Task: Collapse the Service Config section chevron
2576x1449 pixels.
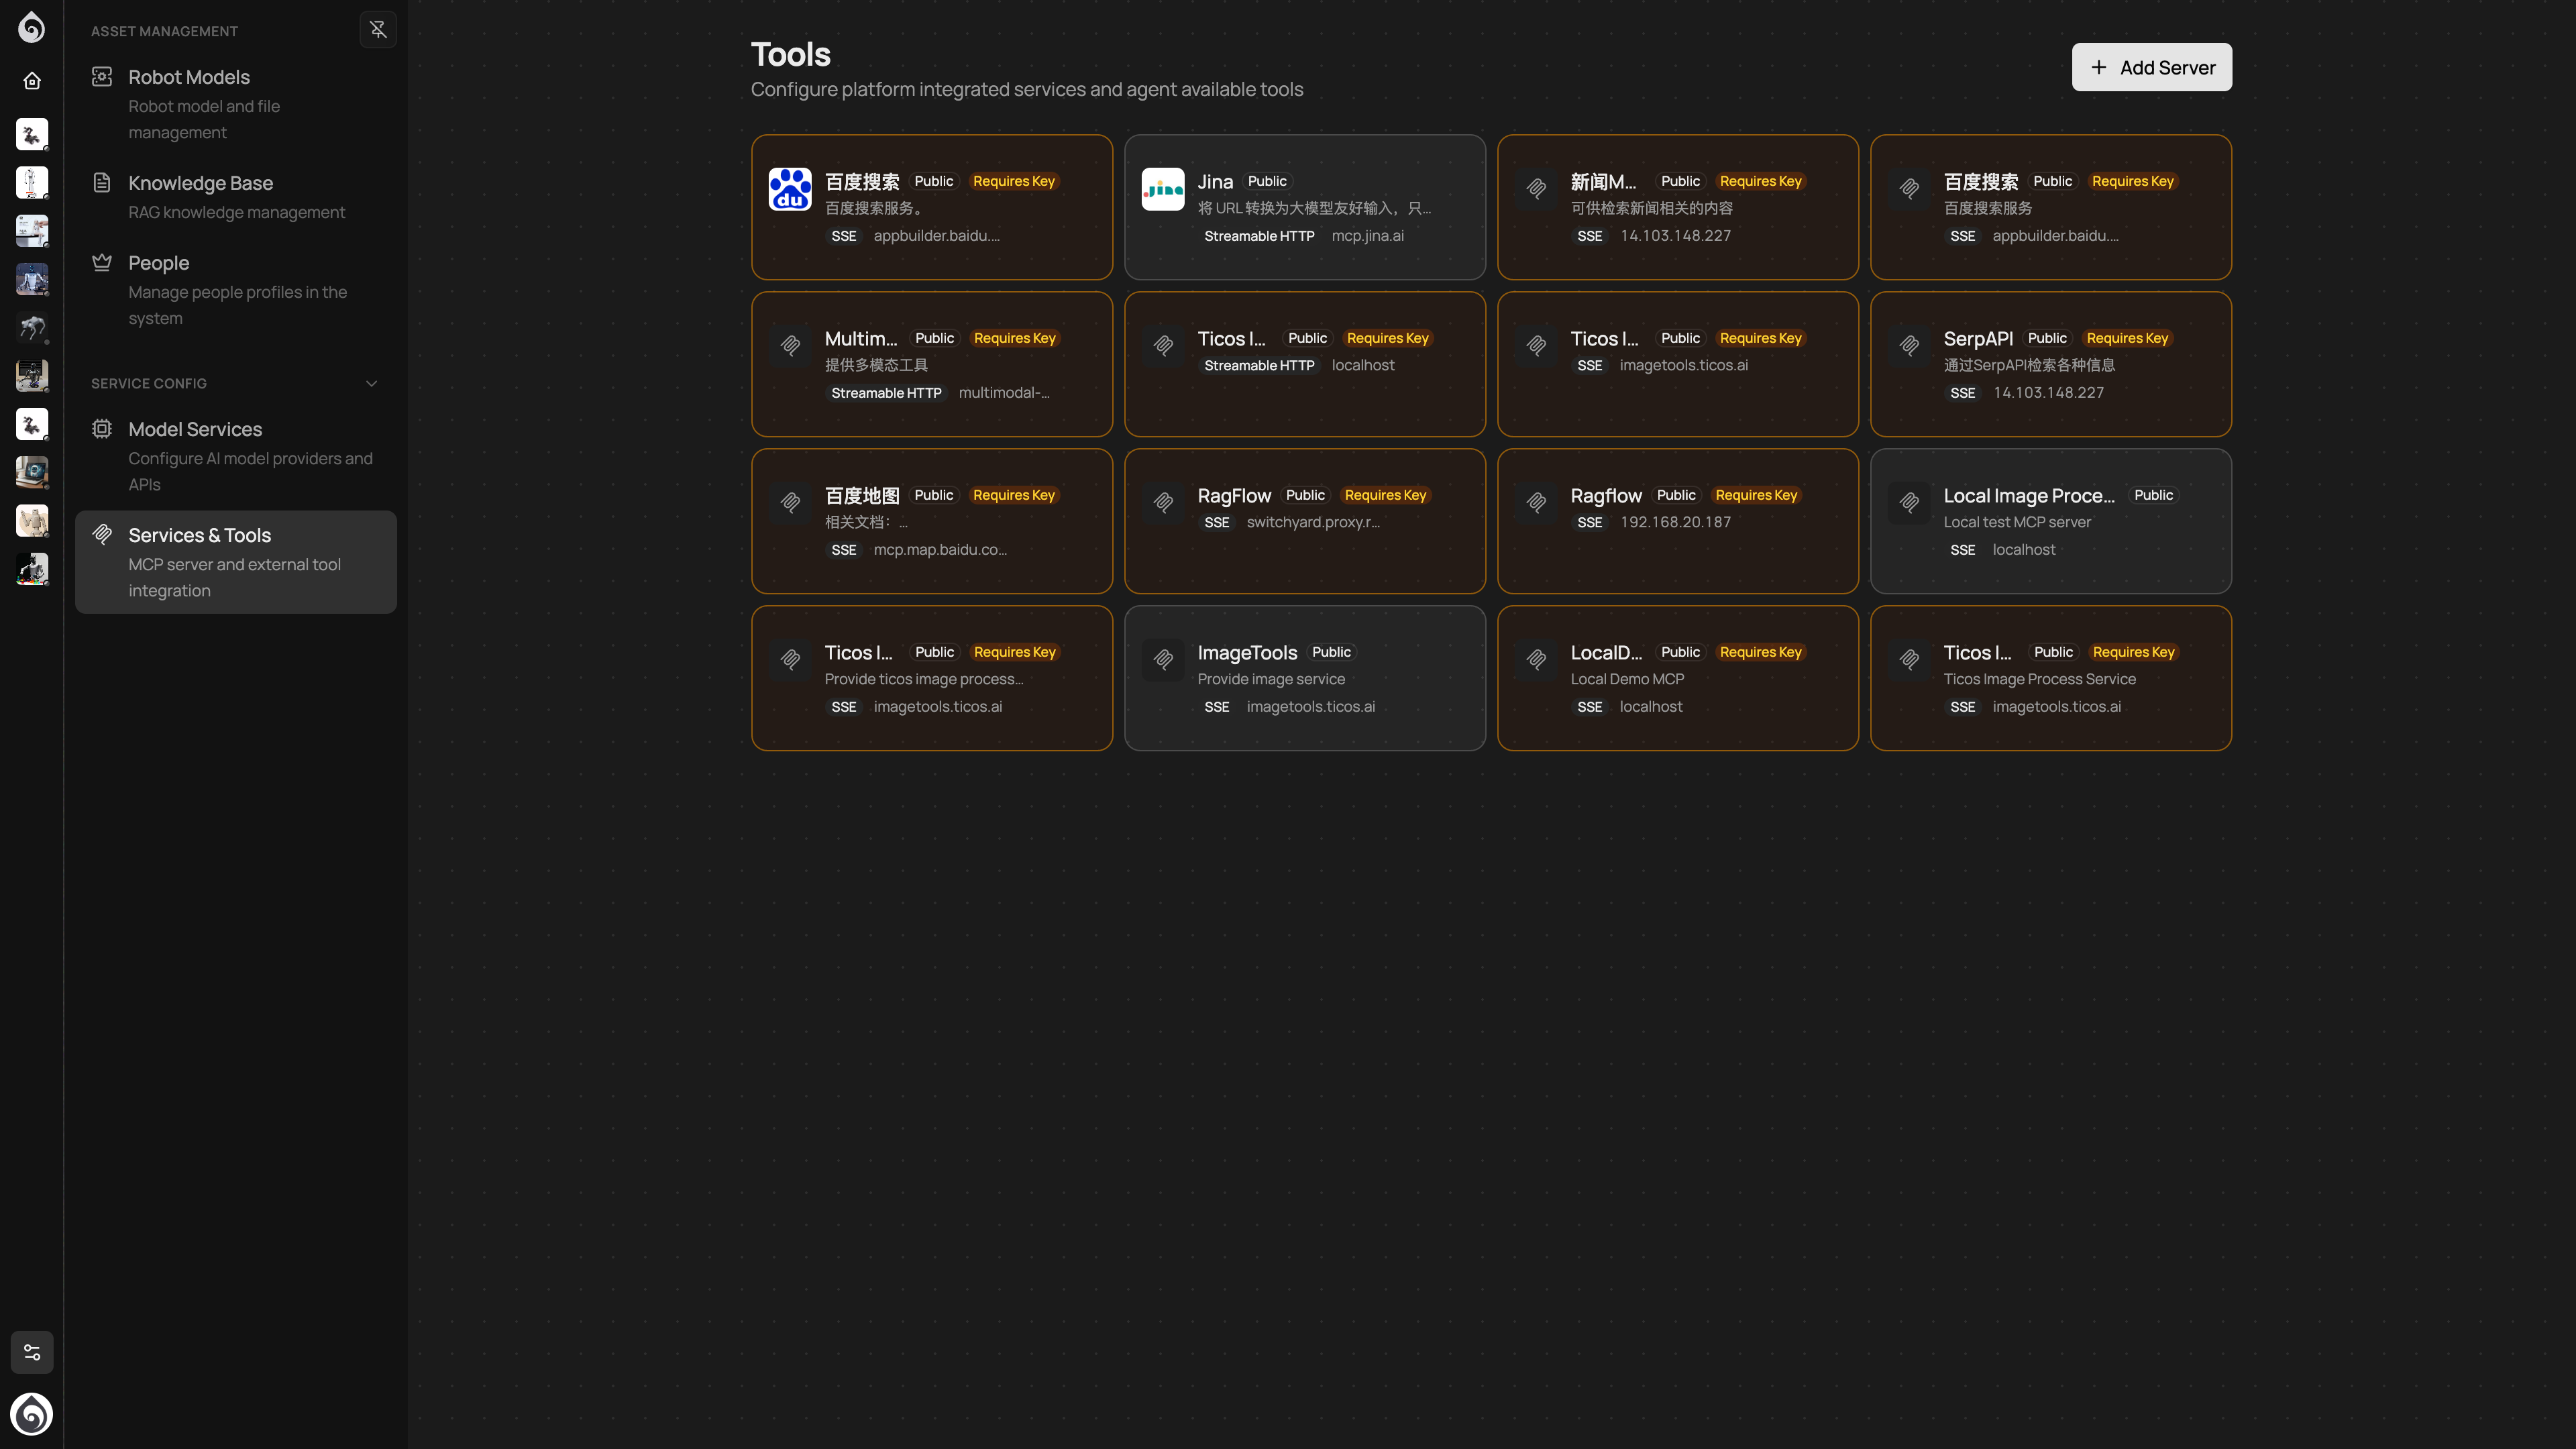Action: pos(372,384)
